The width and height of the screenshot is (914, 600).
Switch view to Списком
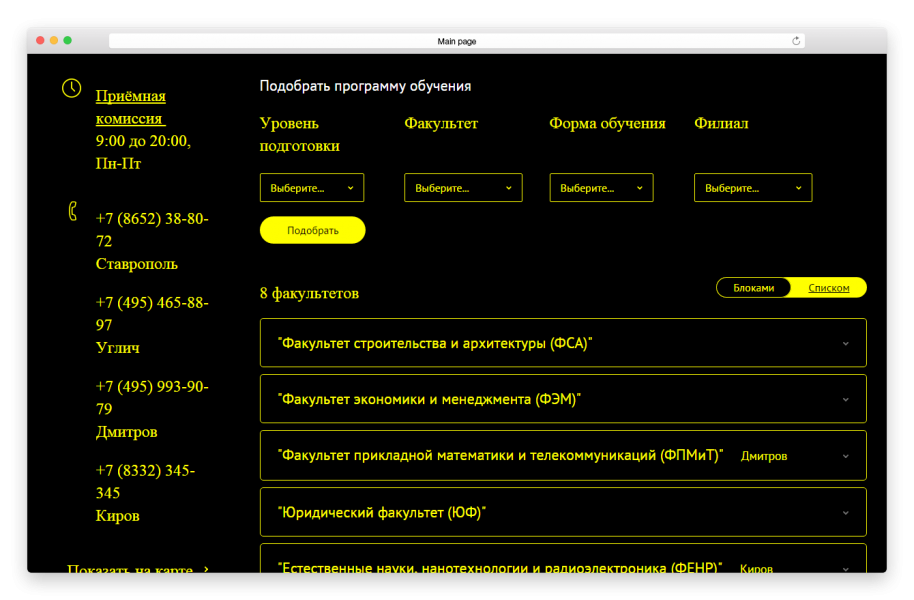(828, 288)
